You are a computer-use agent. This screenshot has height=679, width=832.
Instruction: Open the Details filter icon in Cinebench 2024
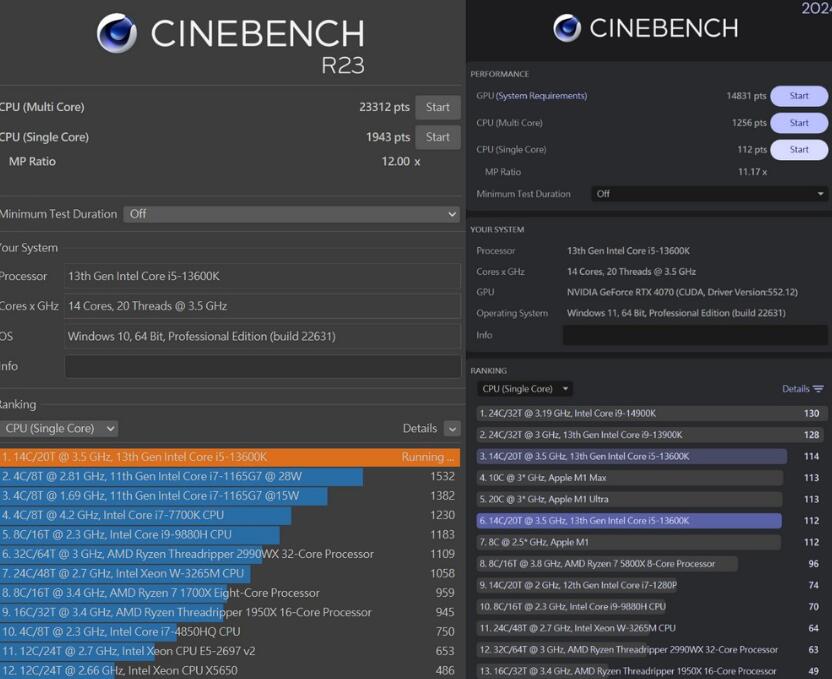[818, 389]
